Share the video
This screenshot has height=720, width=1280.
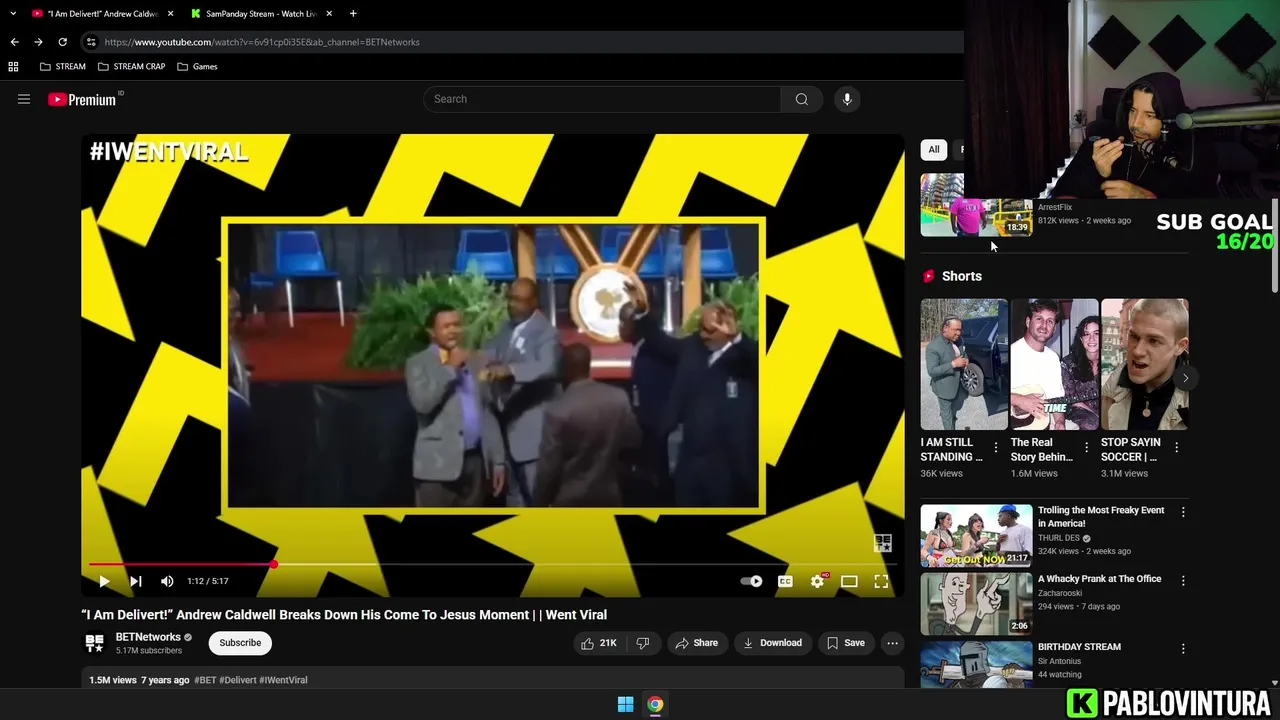[697, 643]
